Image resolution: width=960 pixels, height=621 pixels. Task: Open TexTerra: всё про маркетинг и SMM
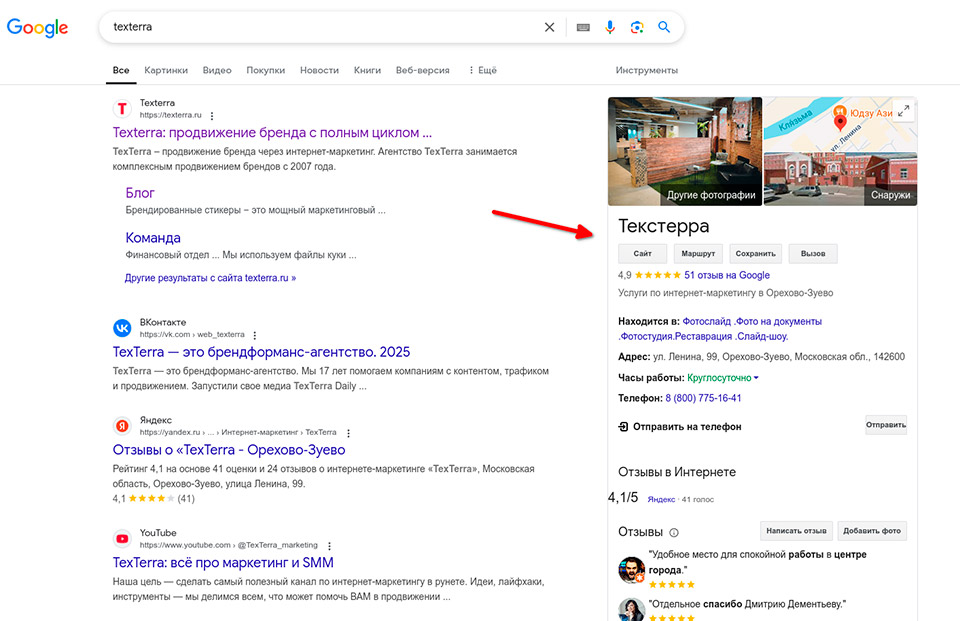click(x=223, y=563)
